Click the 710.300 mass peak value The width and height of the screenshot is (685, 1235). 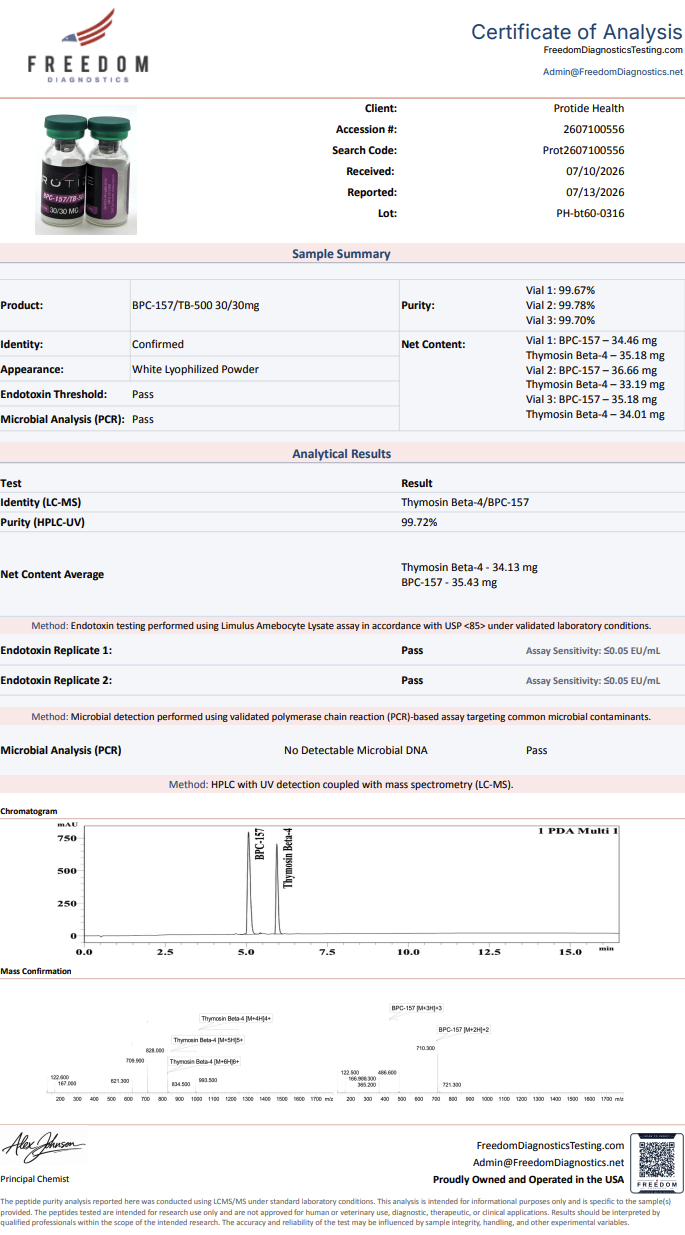coord(425,1048)
